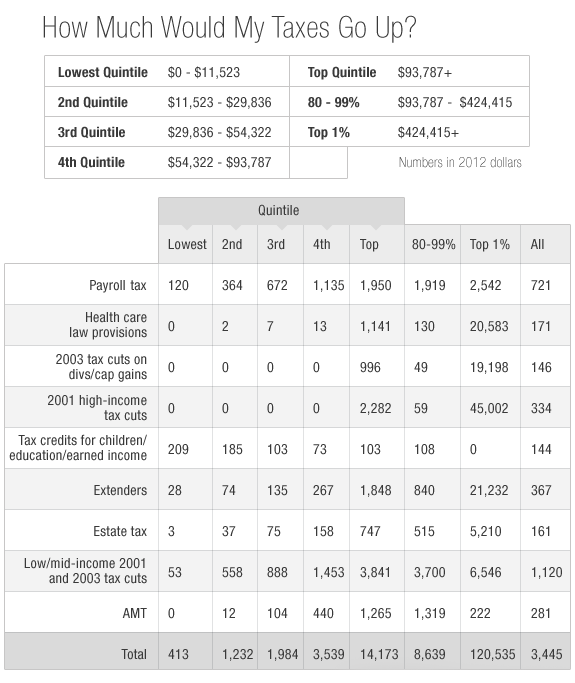Click the 45,002 high-income tax cuts cell

489,409
